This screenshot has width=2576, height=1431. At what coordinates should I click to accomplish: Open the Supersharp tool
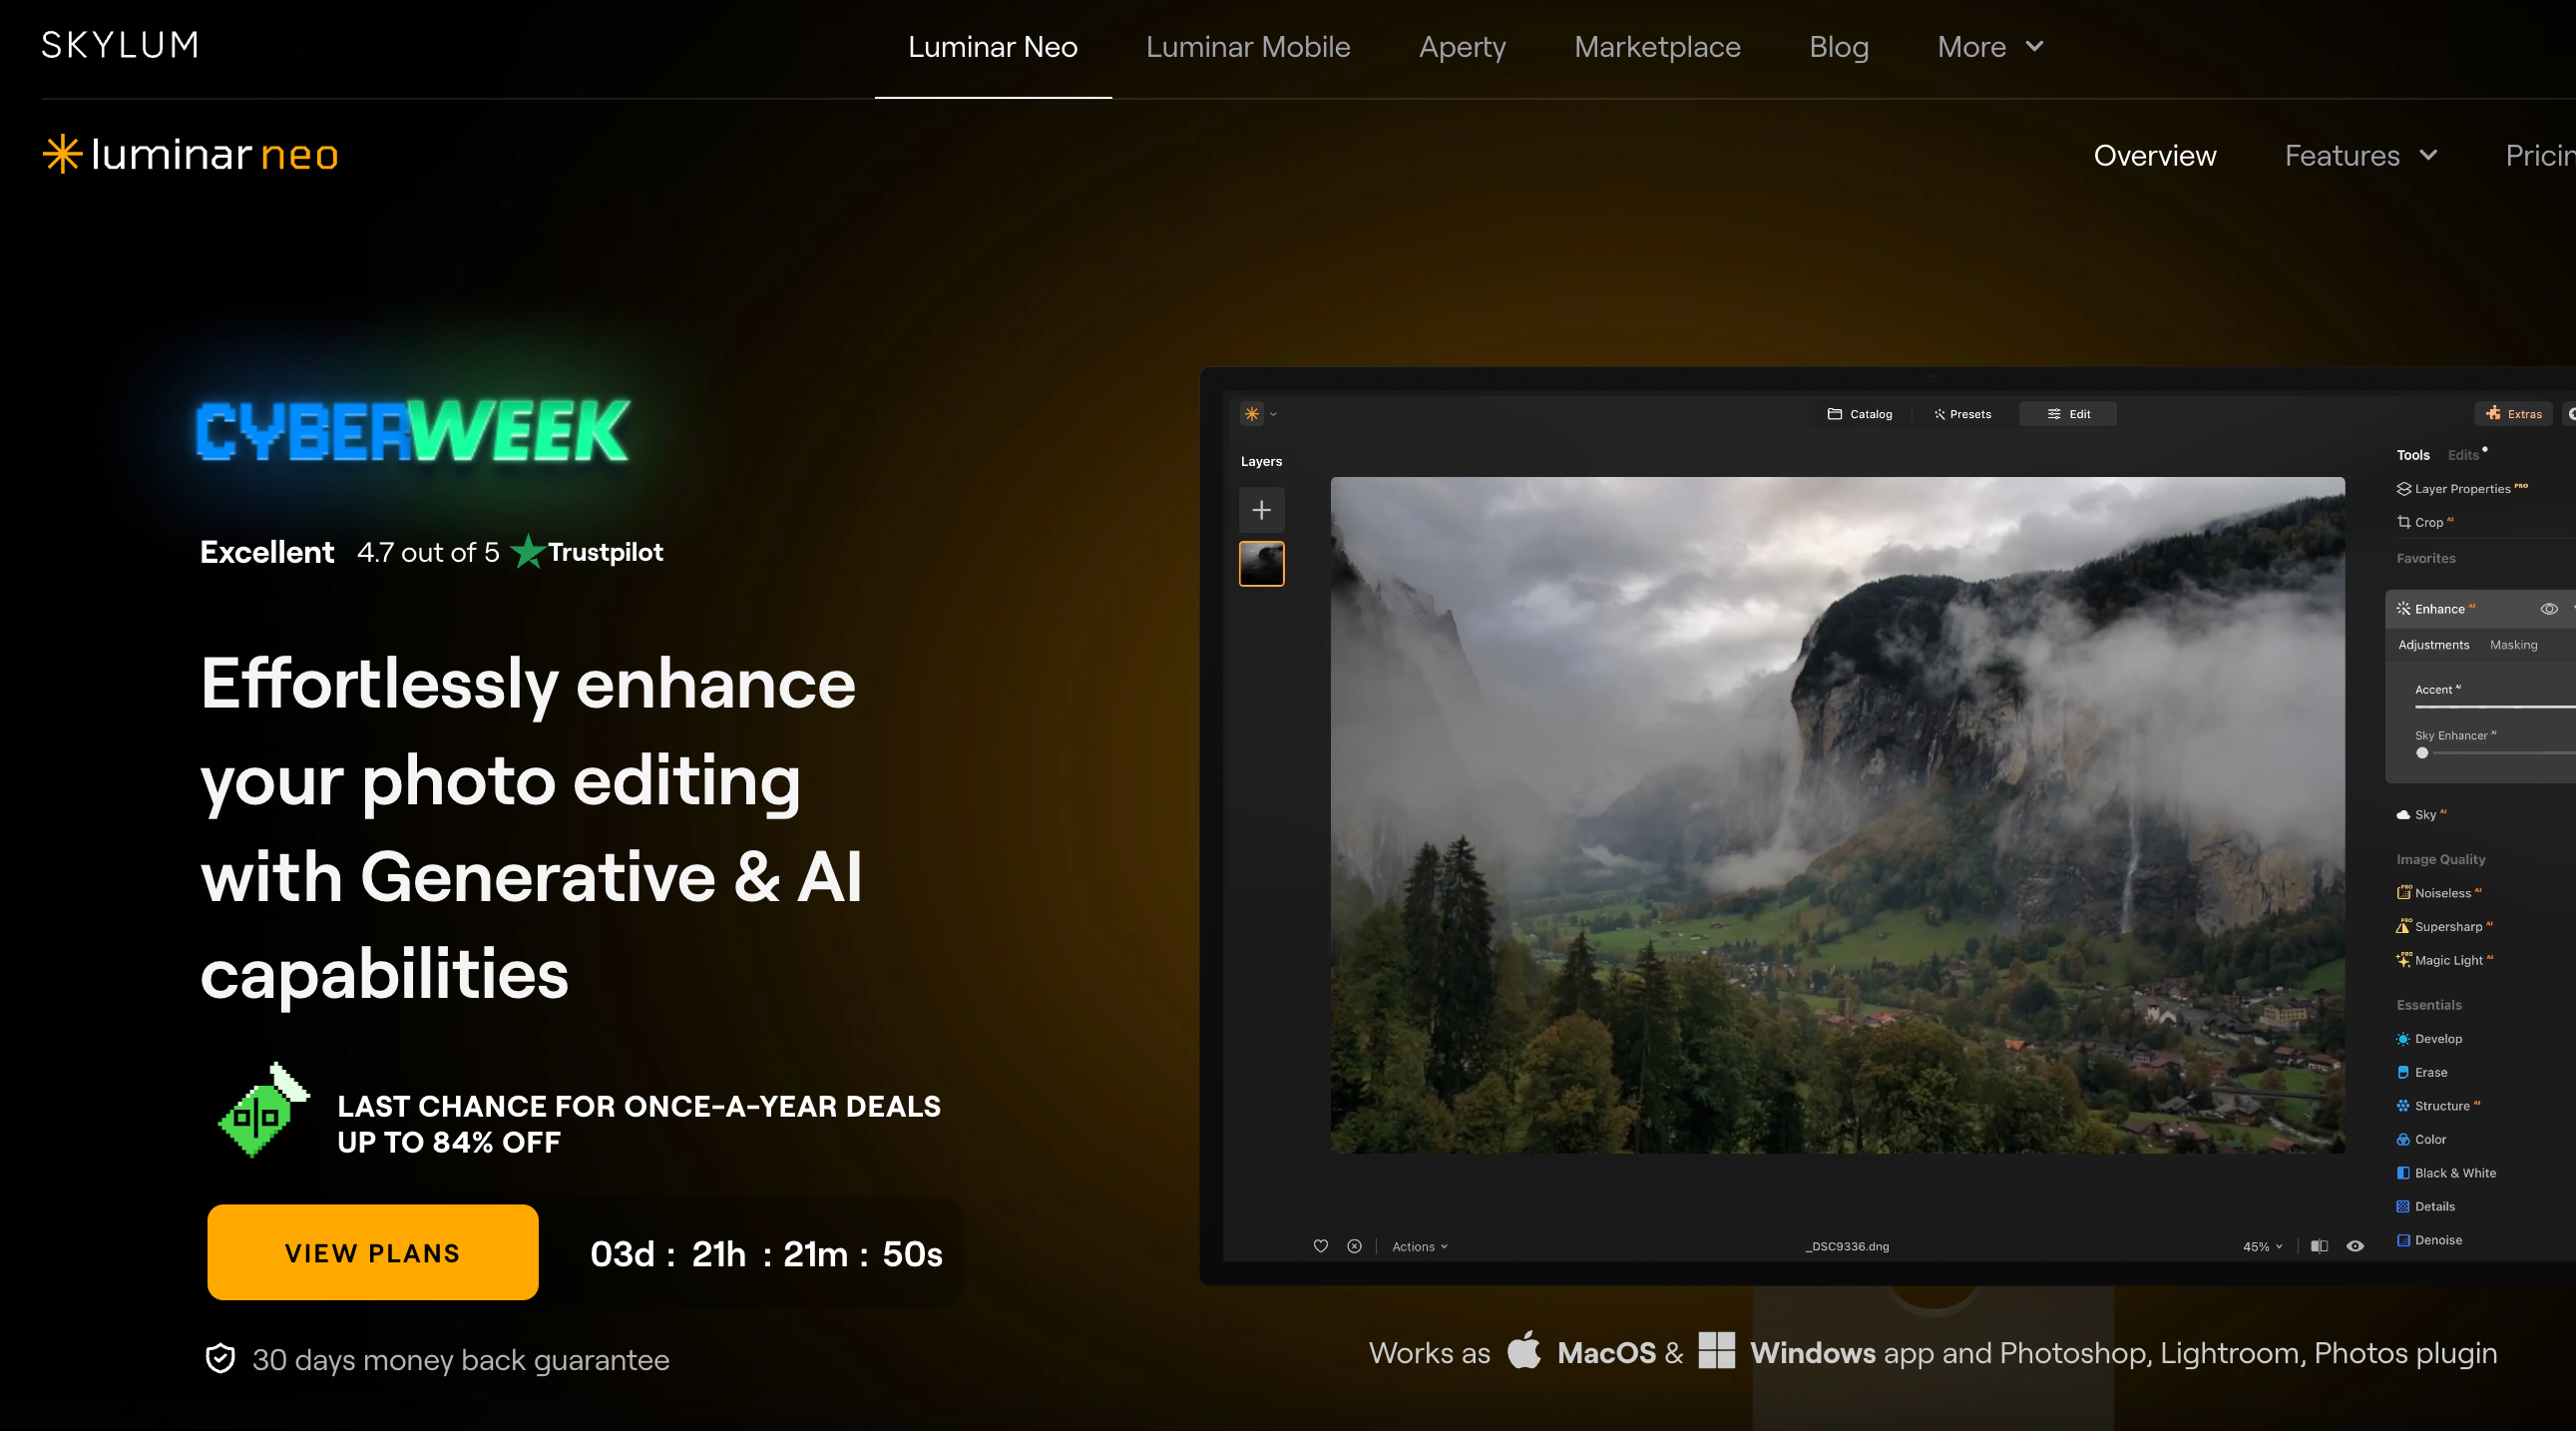tap(2444, 926)
